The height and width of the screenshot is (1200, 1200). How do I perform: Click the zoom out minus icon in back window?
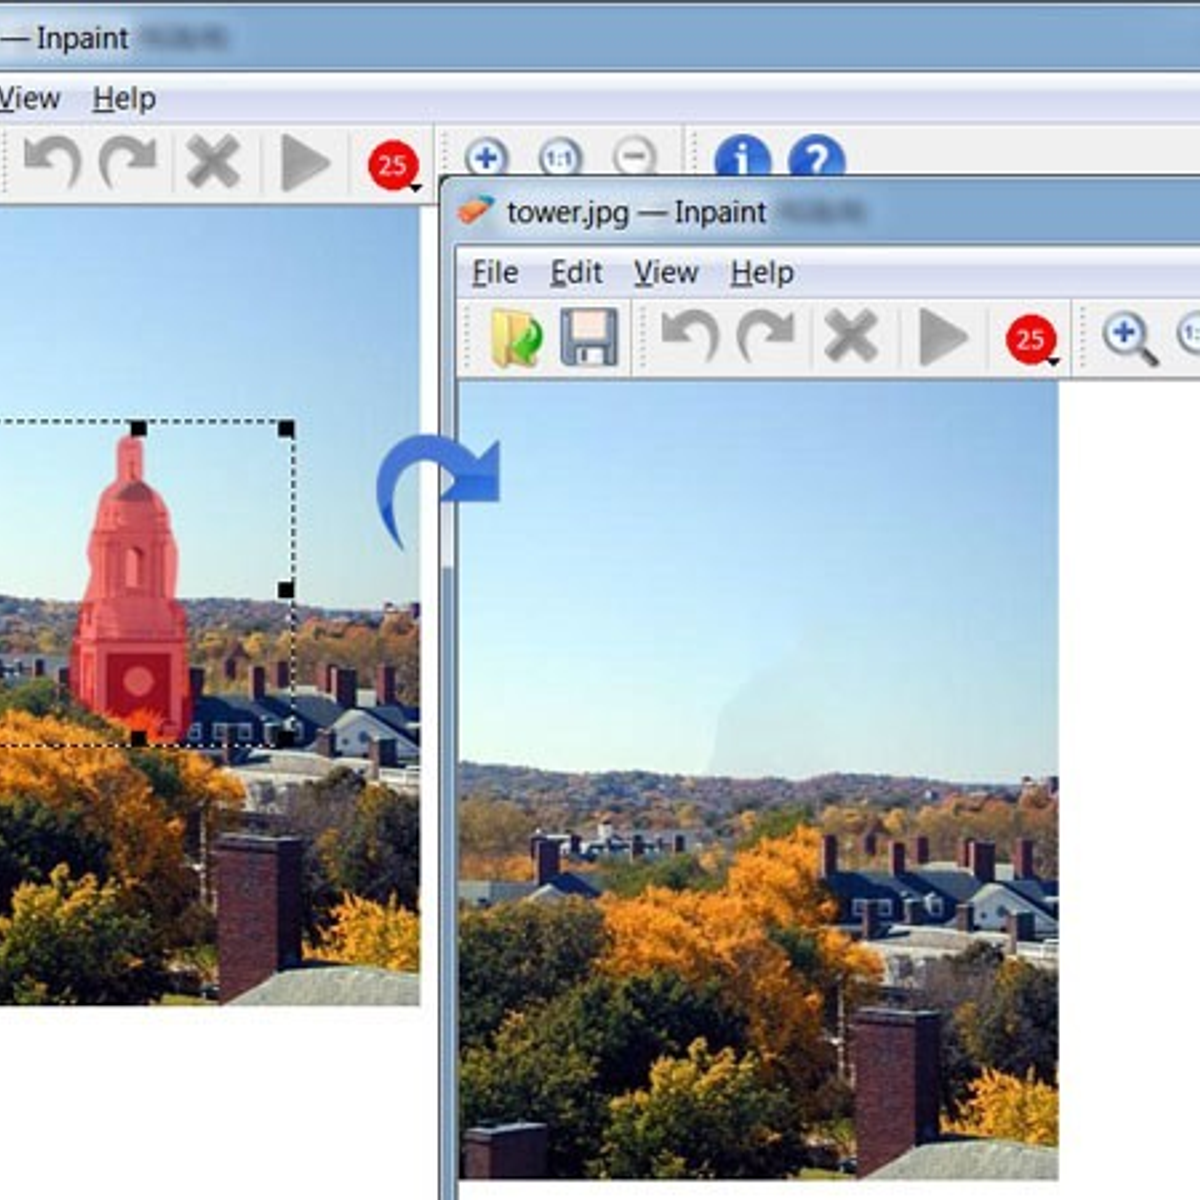point(634,157)
